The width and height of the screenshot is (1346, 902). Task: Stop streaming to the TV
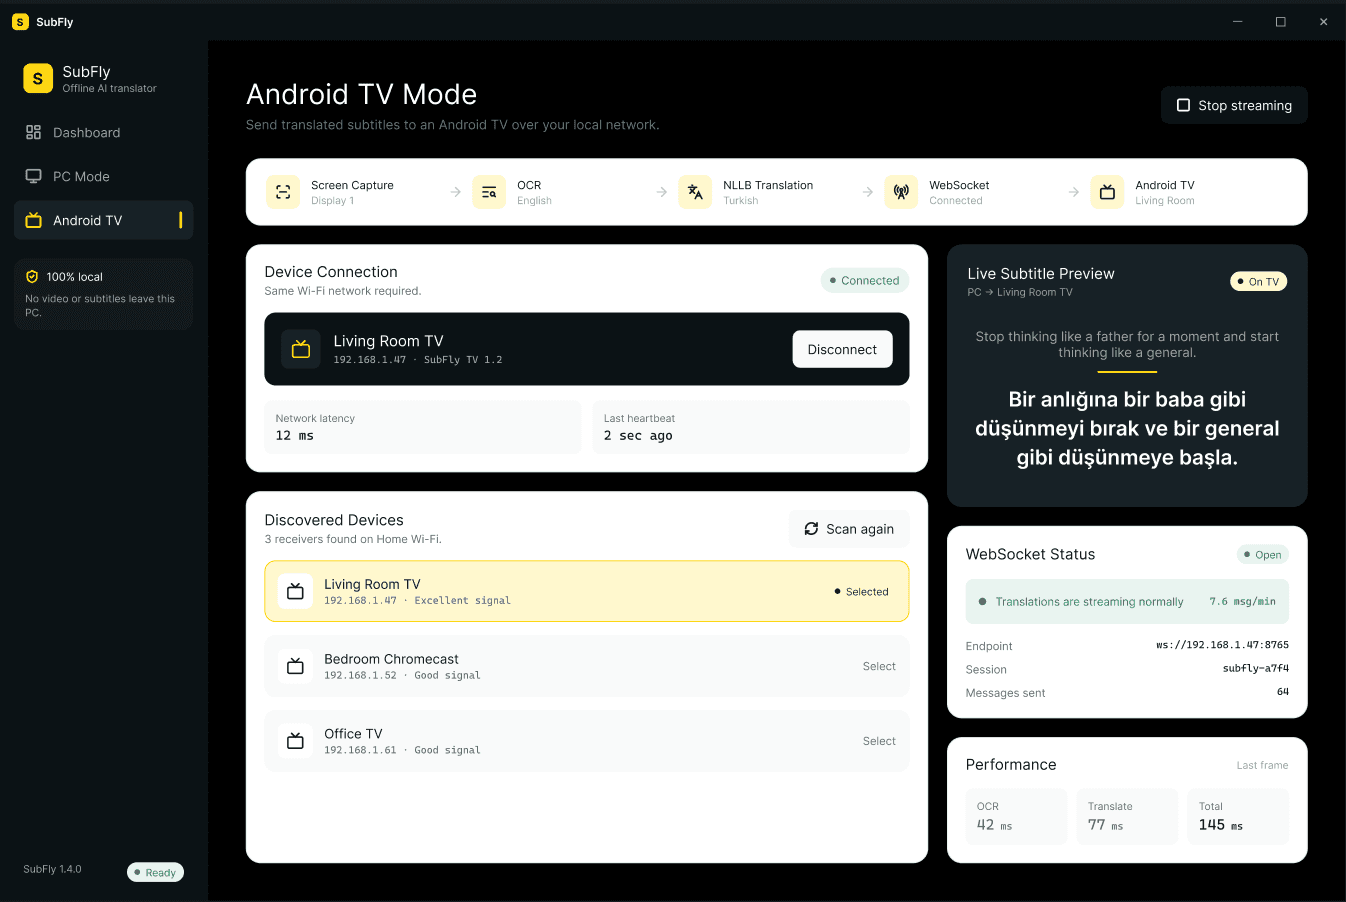[x=1234, y=105]
